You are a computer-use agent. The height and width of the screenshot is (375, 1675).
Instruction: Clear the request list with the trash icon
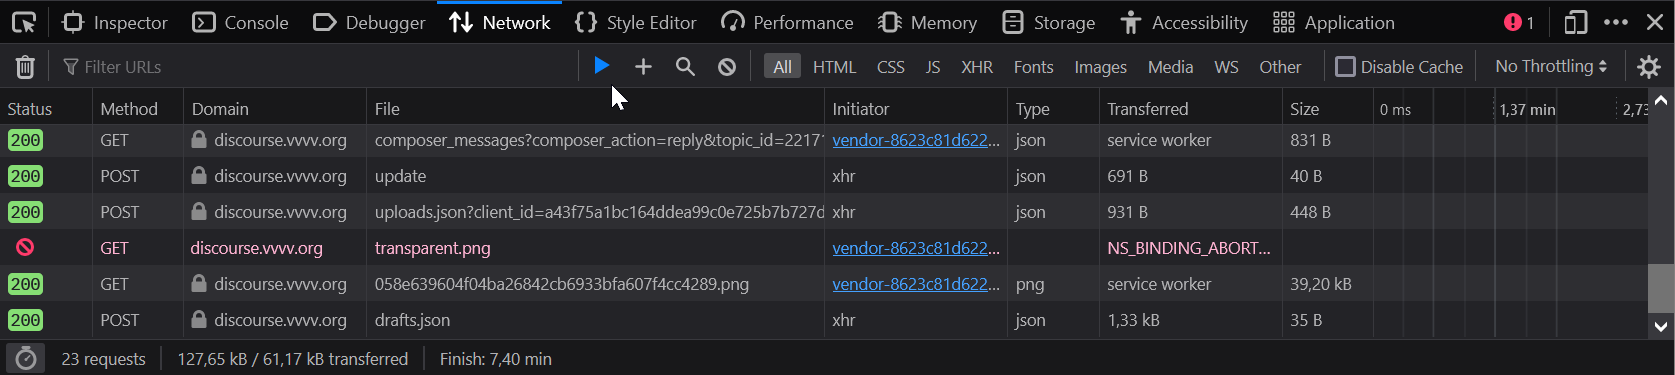point(25,67)
